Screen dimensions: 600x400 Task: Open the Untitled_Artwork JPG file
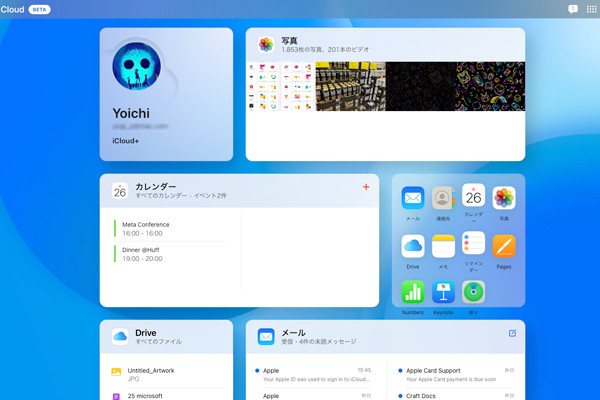point(166,374)
